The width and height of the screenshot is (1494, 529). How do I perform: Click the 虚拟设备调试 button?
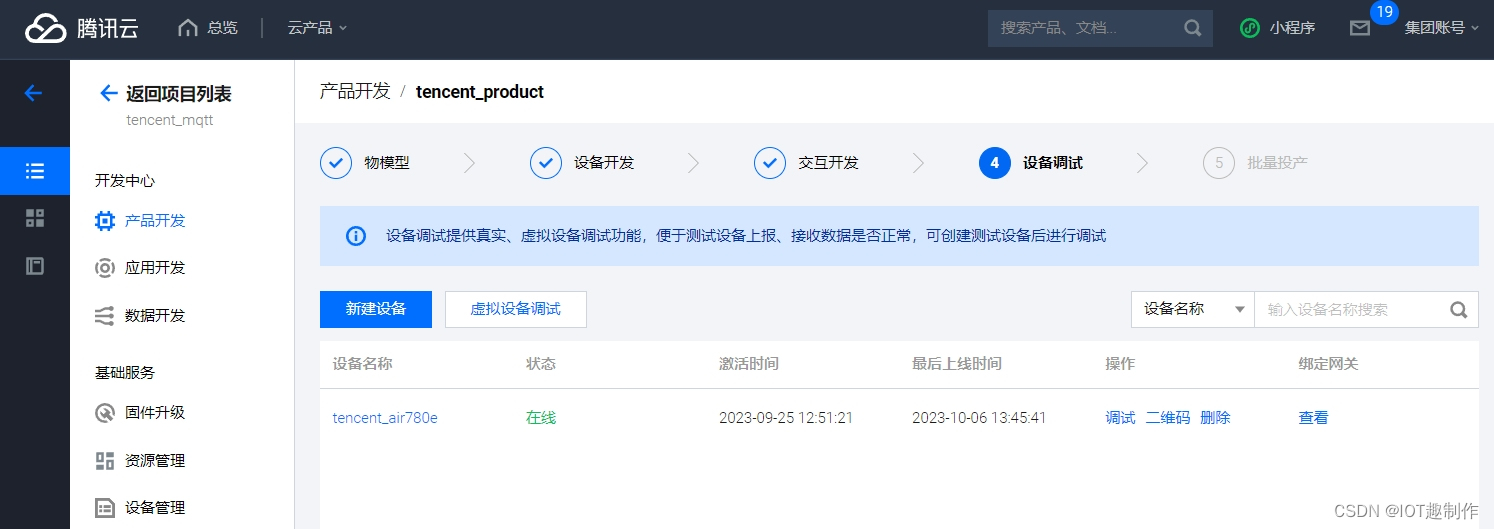point(516,310)
